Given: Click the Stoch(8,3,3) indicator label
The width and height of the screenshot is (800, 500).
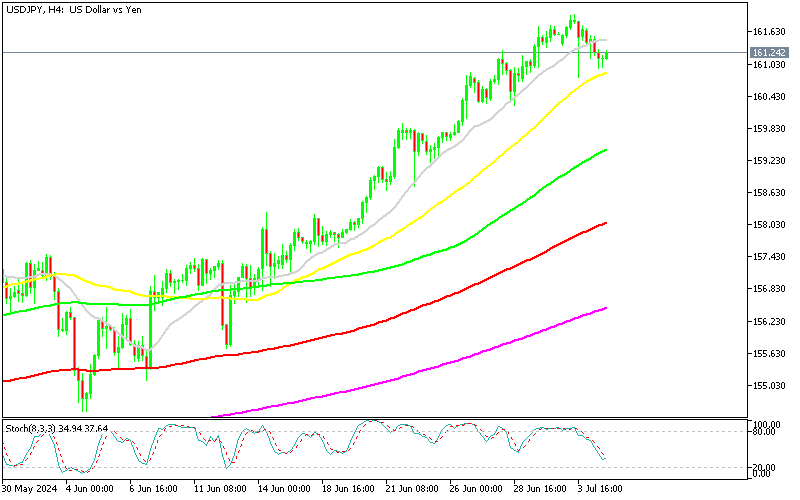Looking at the screenshot, I should pyautogui.click(x=57, y=428).
